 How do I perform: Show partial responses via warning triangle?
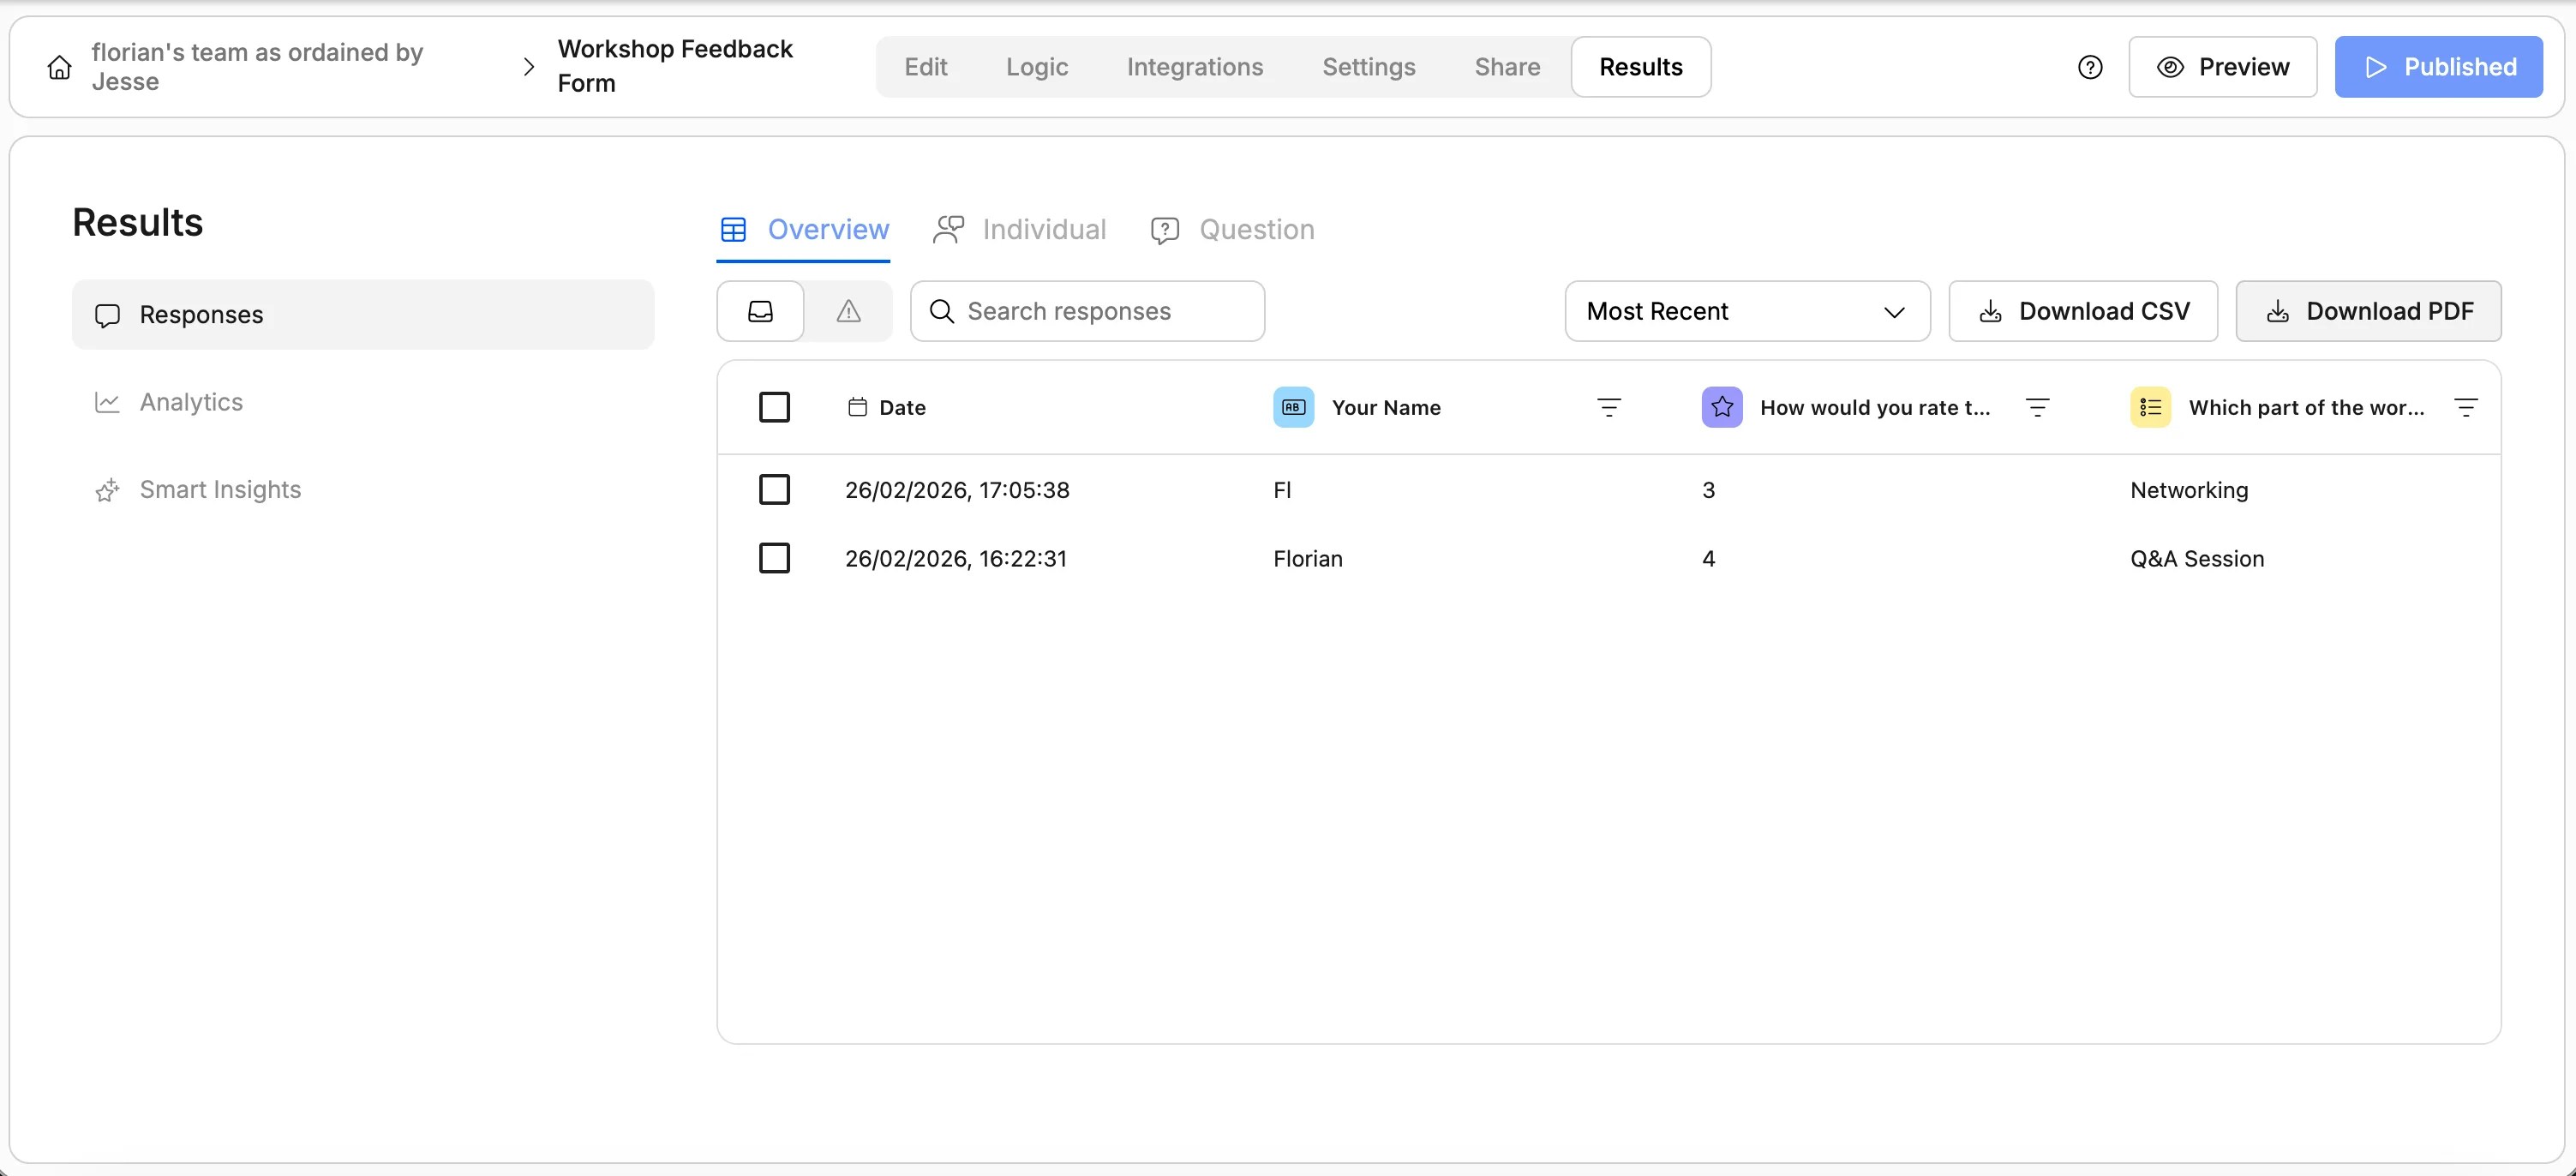coord(847,311)
